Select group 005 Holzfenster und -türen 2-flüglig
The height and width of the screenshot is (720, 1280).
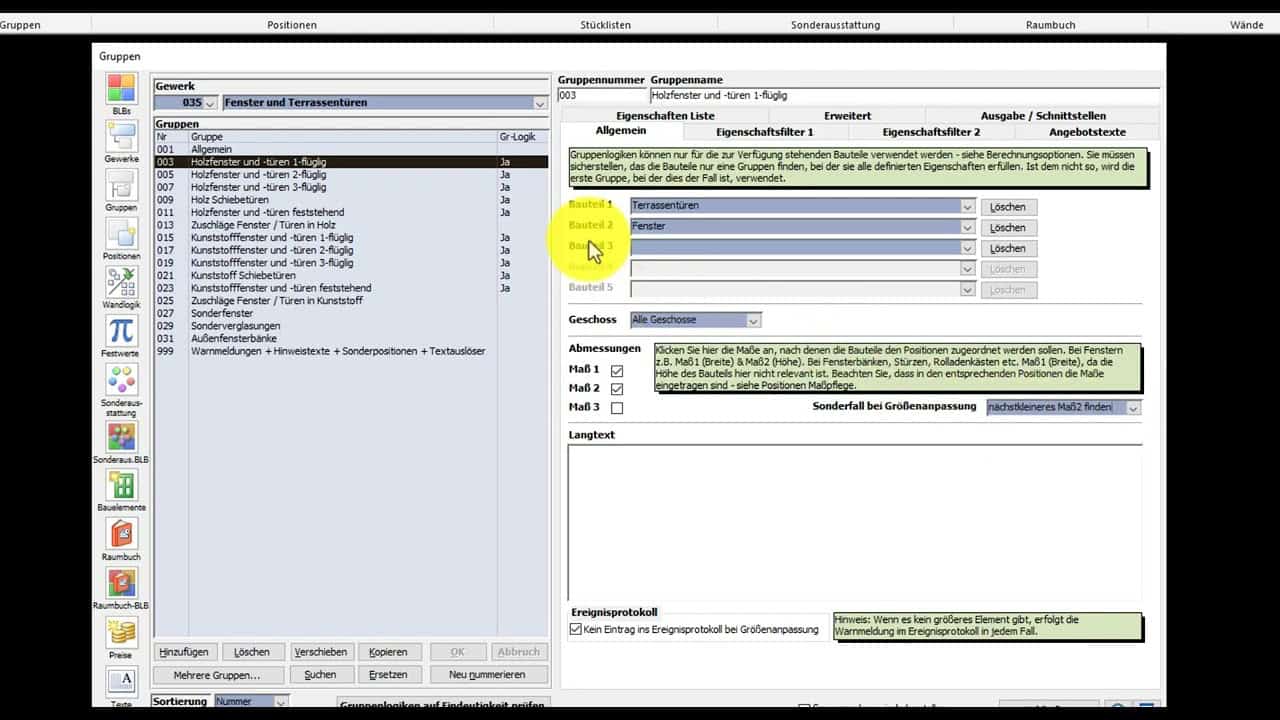point(351,174)
